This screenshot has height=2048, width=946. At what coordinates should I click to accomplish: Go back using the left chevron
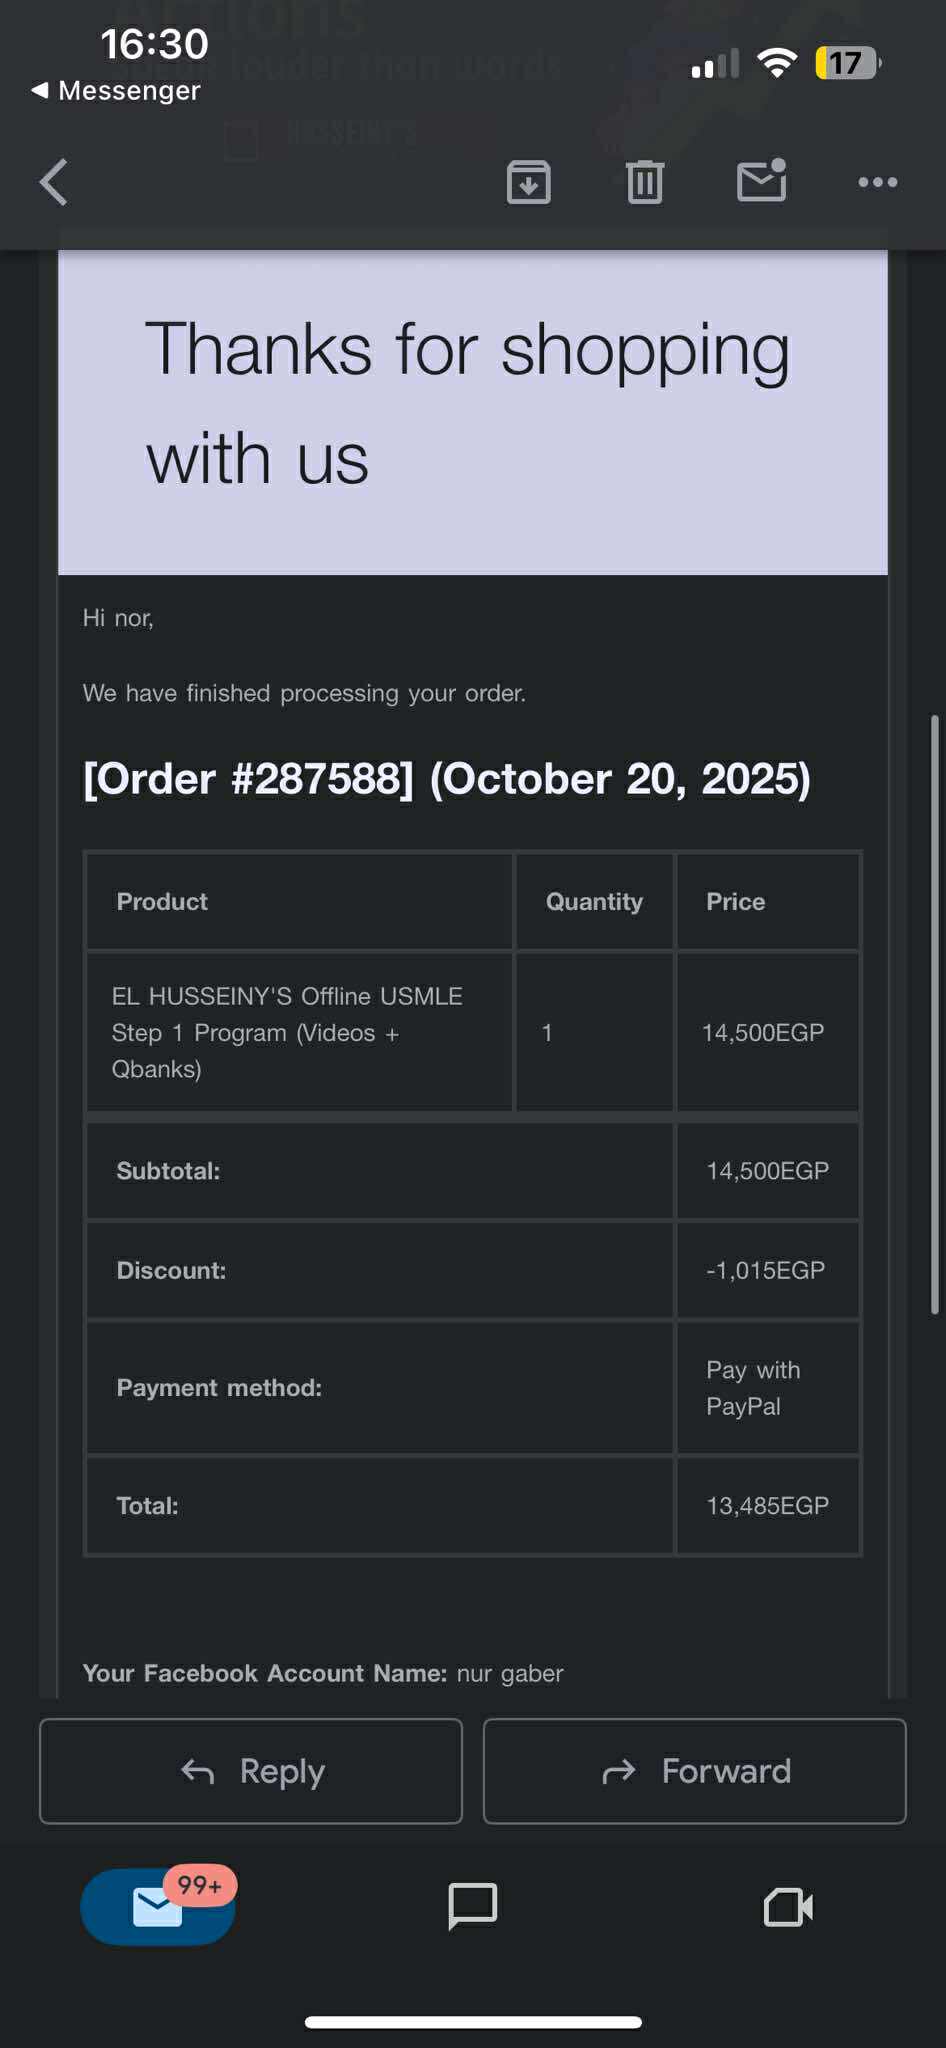click(x=54, y=182)
